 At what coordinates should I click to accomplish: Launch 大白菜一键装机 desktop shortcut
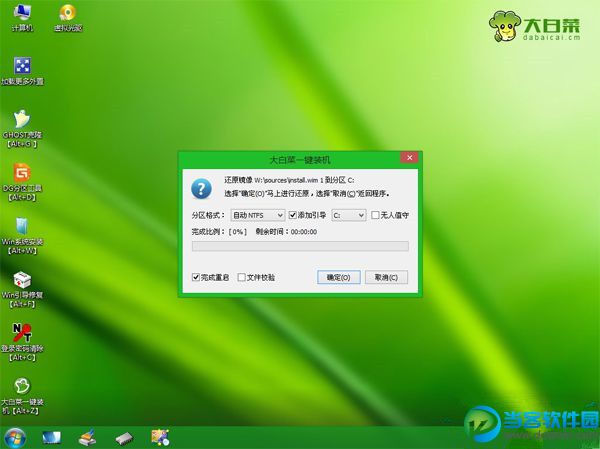click(x=22, y=396)
